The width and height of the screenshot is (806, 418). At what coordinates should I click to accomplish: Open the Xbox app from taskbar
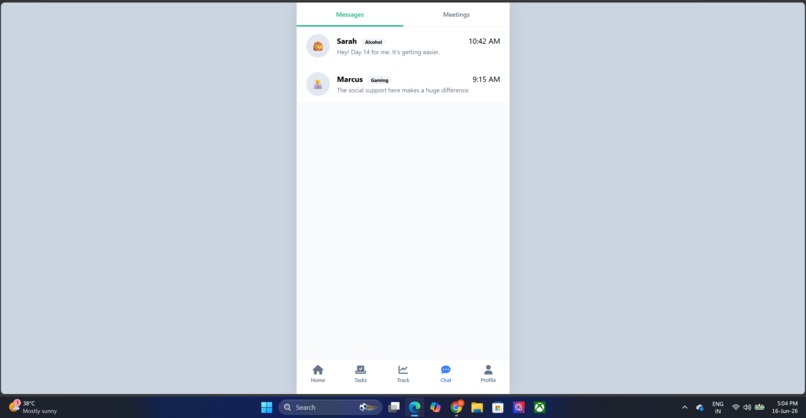[x=539, y=407]
